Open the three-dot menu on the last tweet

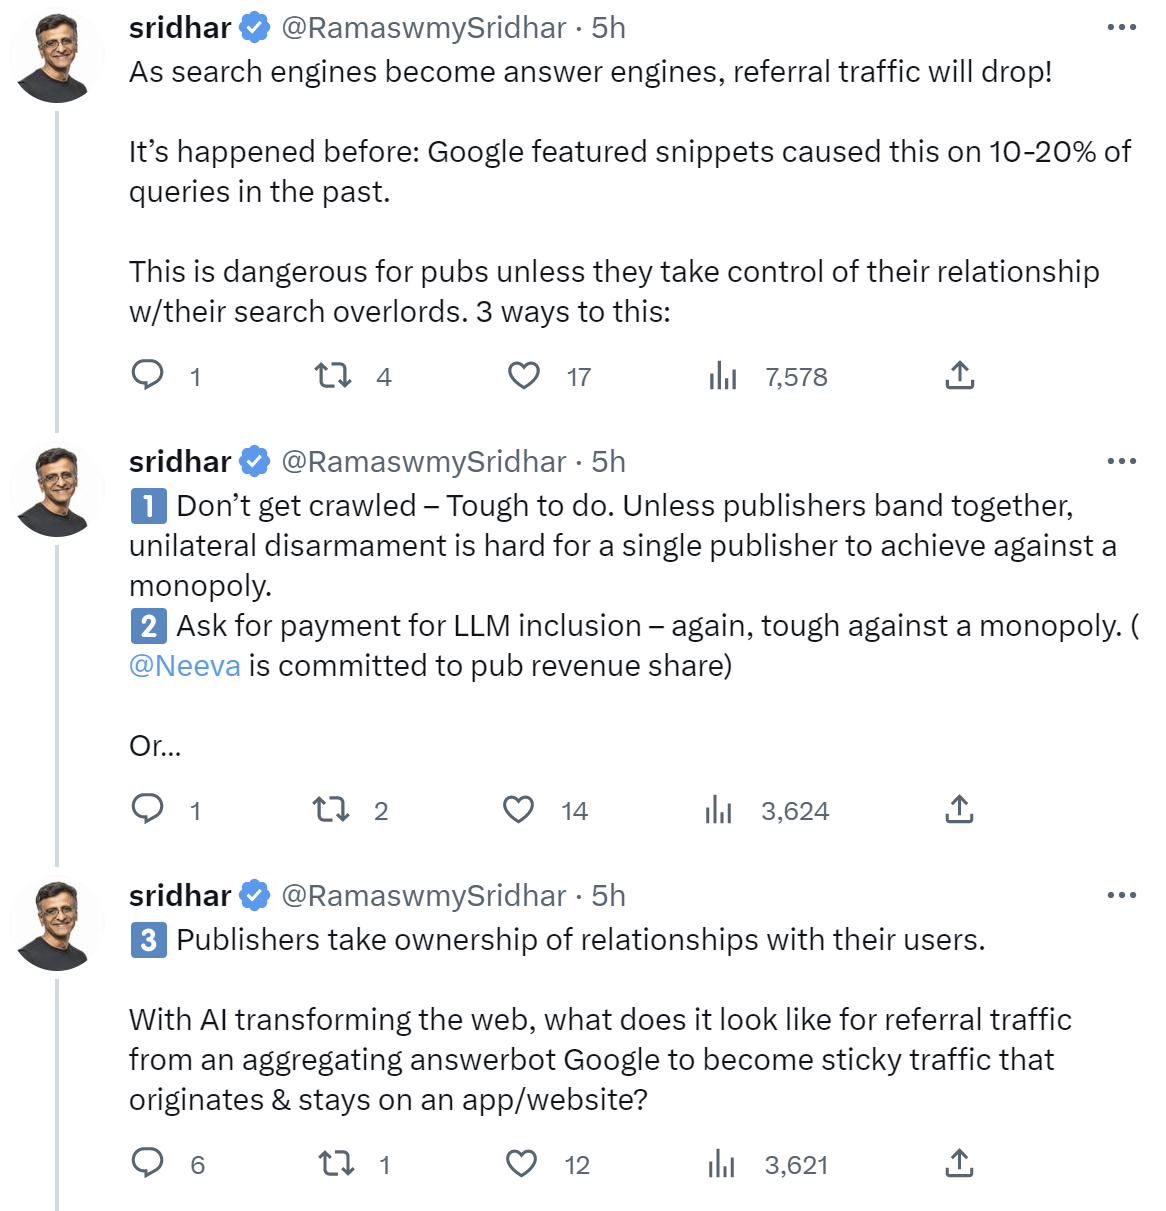pos(1122,894)
